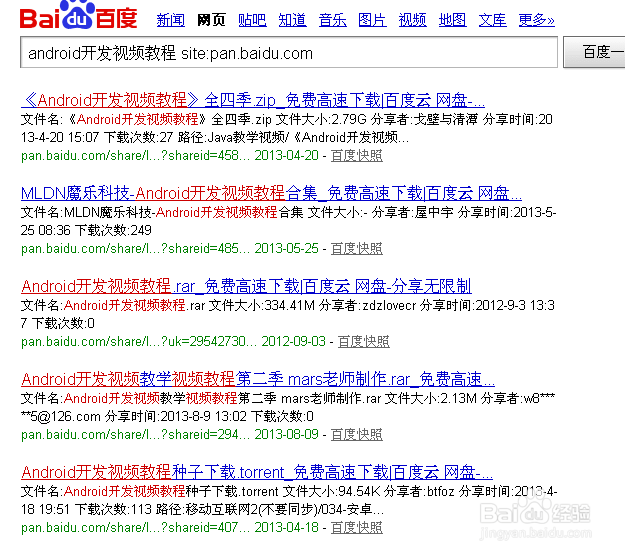Focus the search box containing android开发视频教程
The image size is (625, 554).
[289, 52]
